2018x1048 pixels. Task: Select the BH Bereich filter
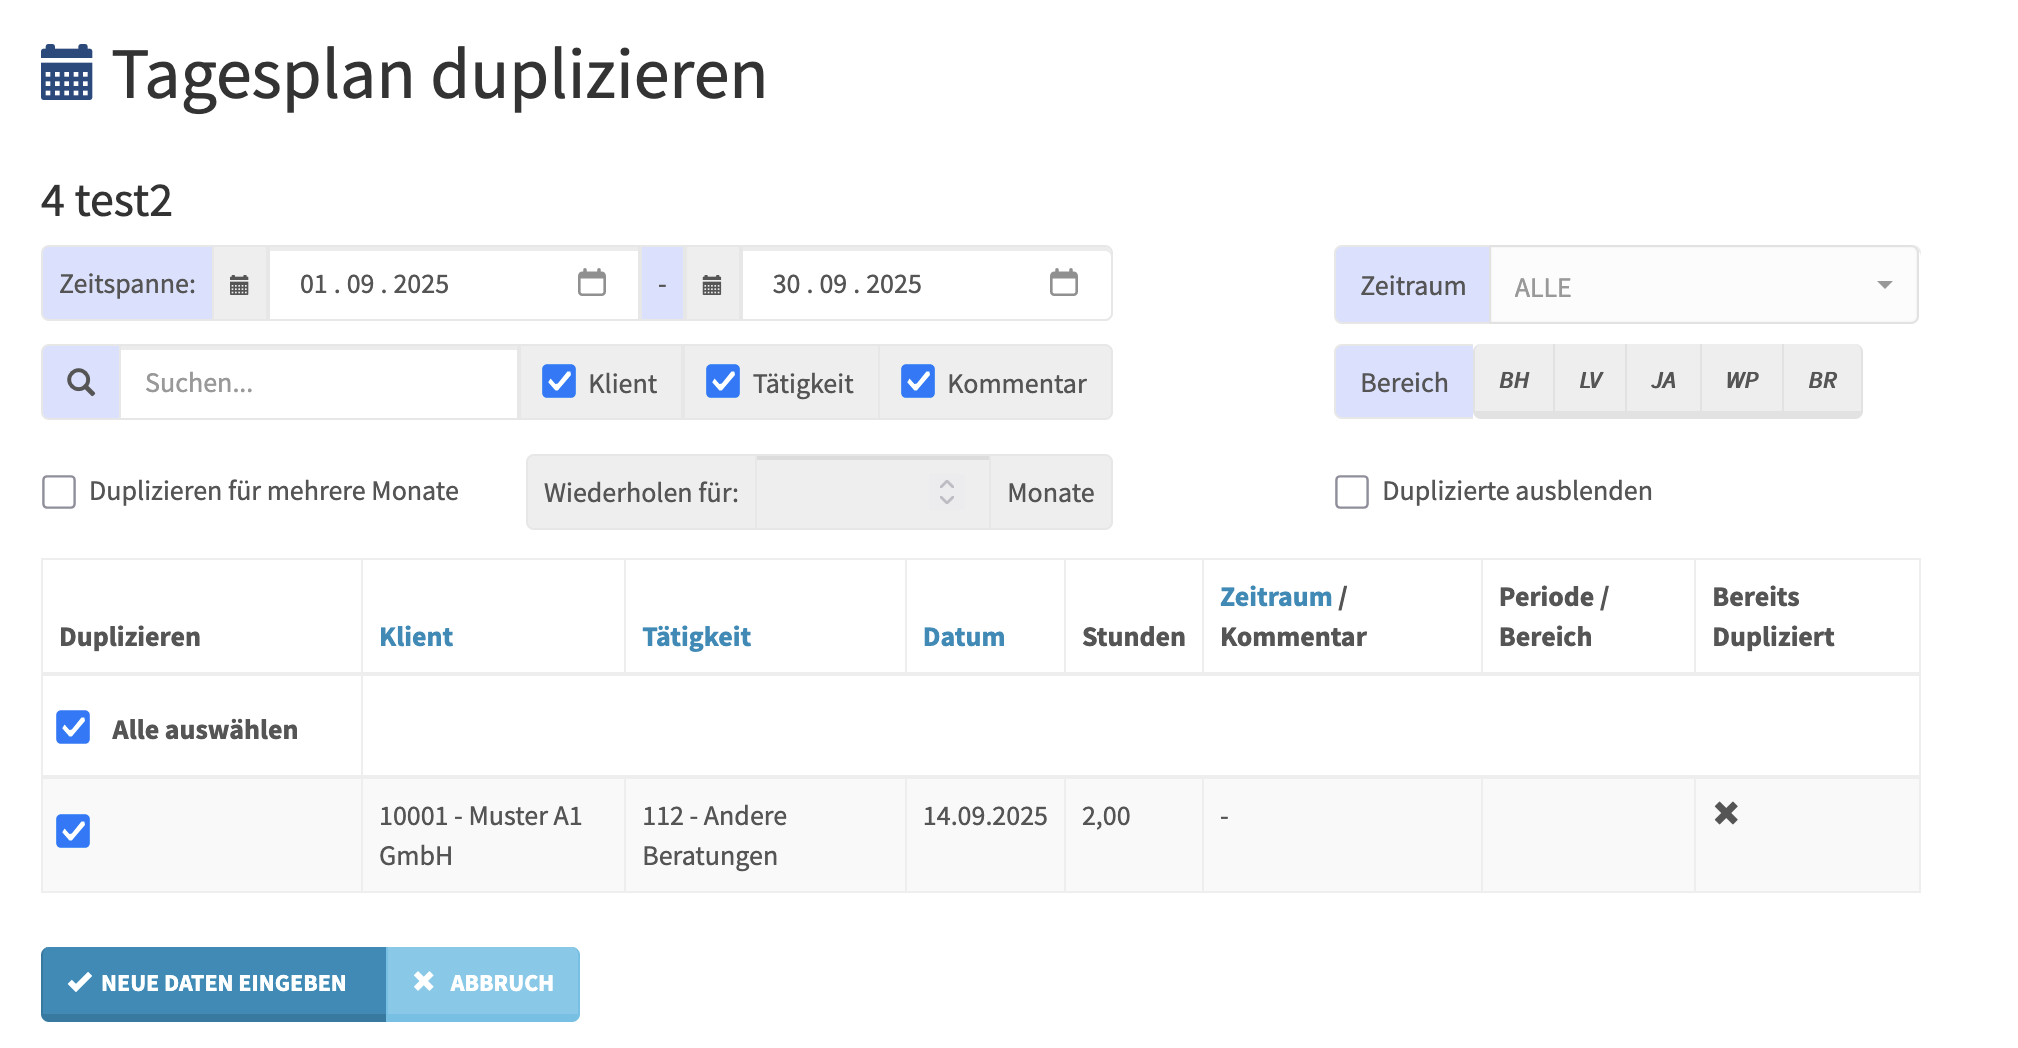coord(1513,381)
